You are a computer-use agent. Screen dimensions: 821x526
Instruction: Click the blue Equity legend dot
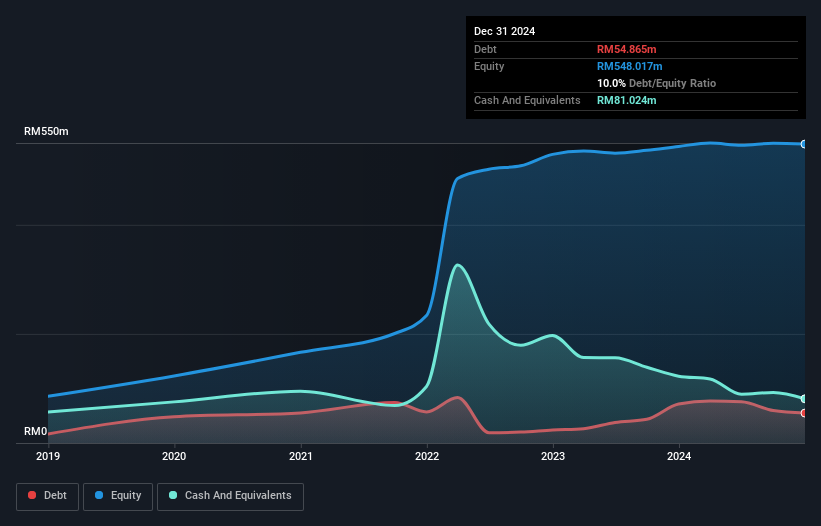click(99, 495)
